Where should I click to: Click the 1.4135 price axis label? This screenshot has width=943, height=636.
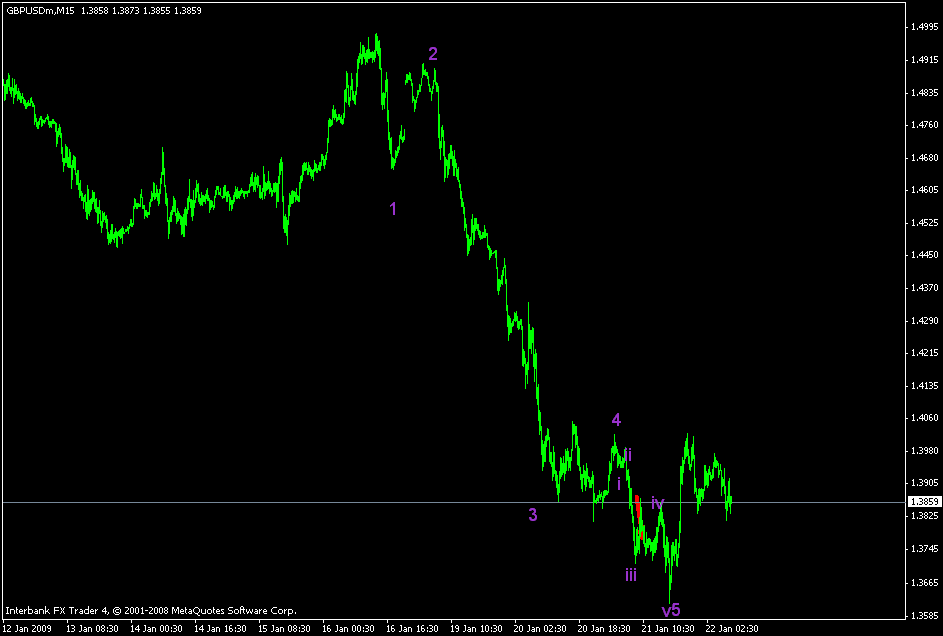click(x=924, y=385)
